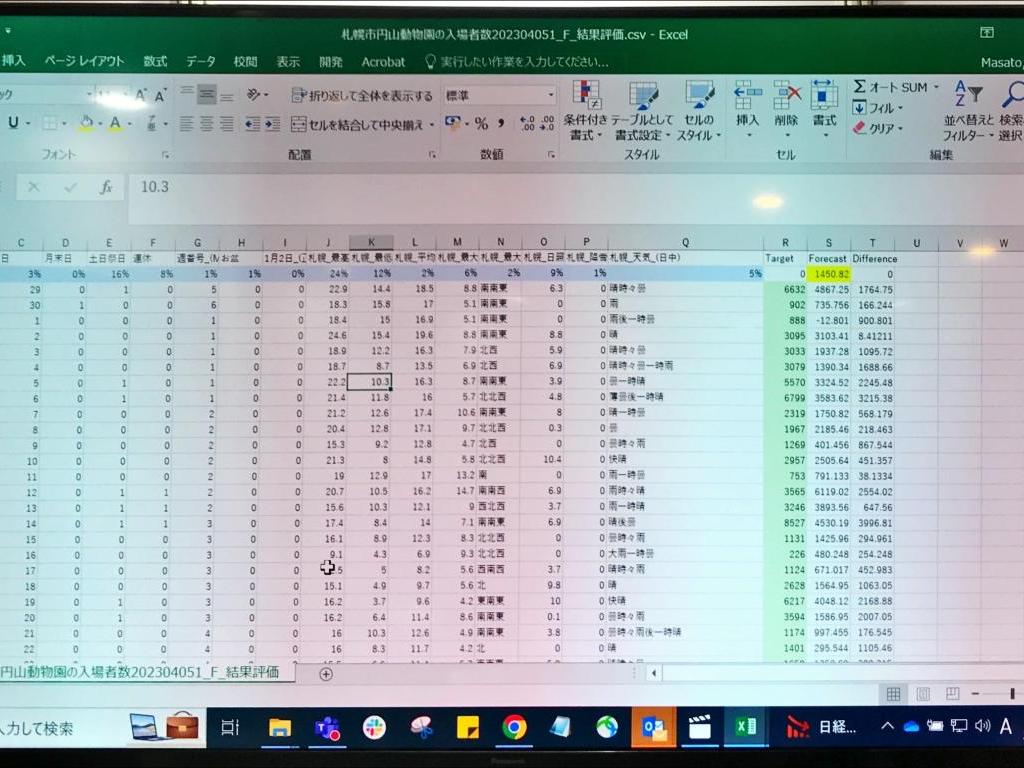Click the セルのスタイル cell styles icon

click(698, 110)
